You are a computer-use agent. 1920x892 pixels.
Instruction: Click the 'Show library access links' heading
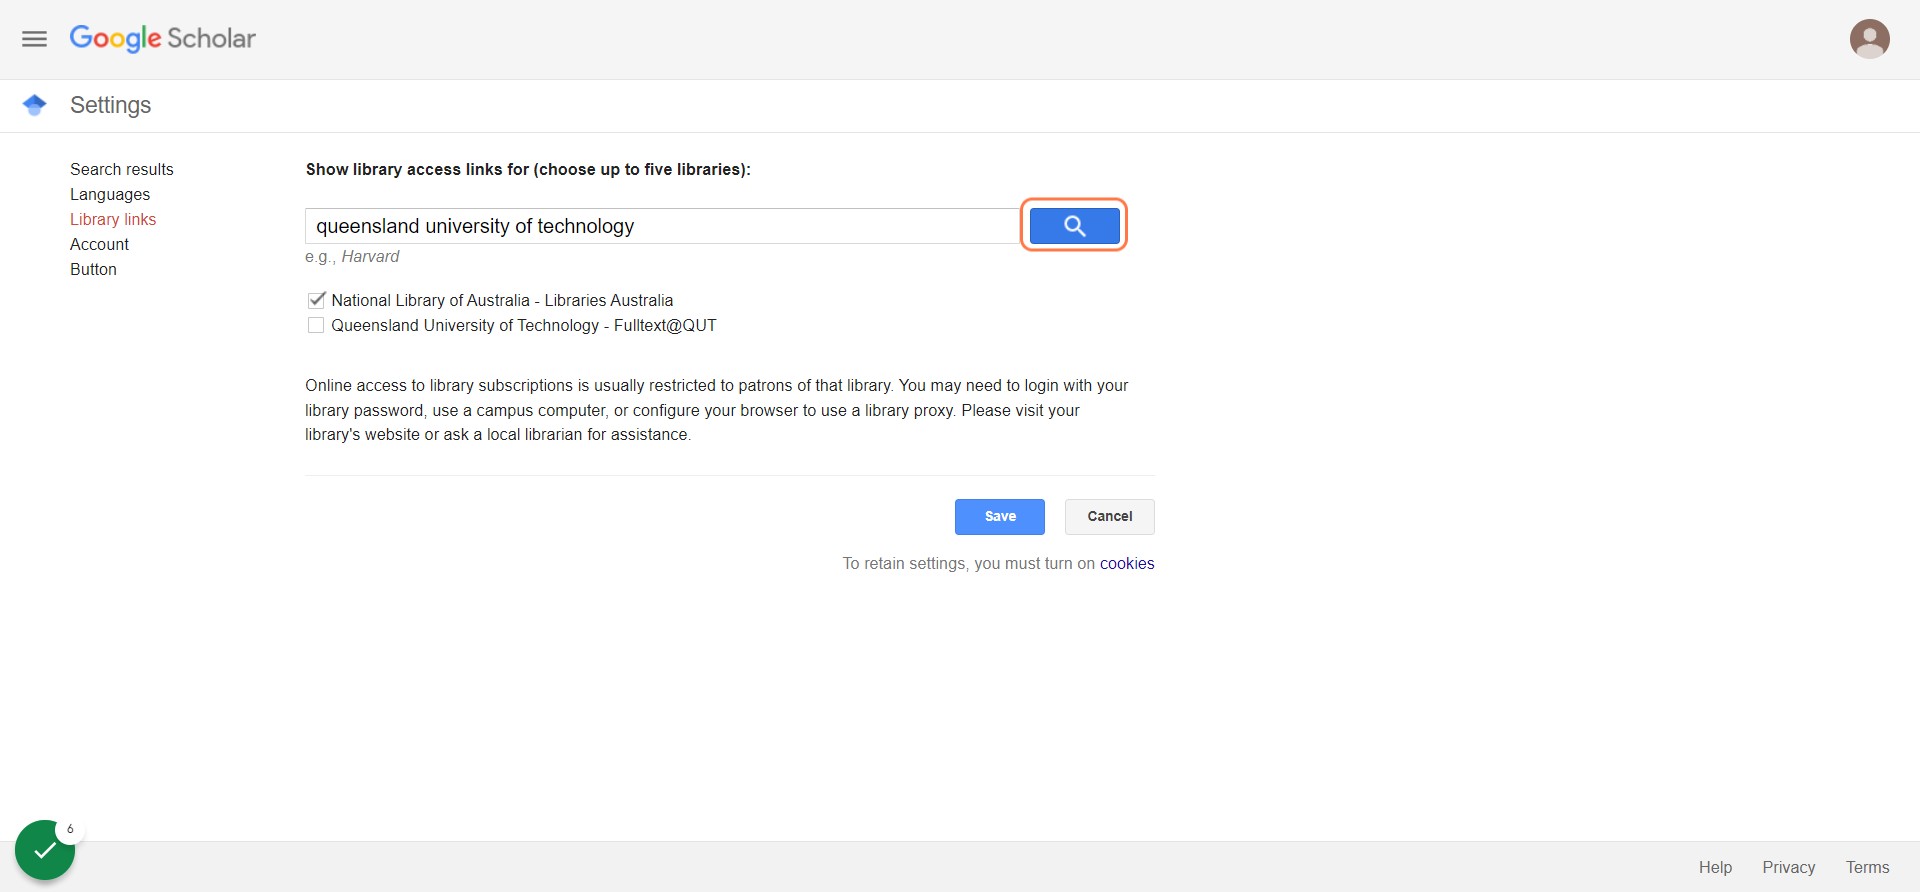[x=528, y=170]
